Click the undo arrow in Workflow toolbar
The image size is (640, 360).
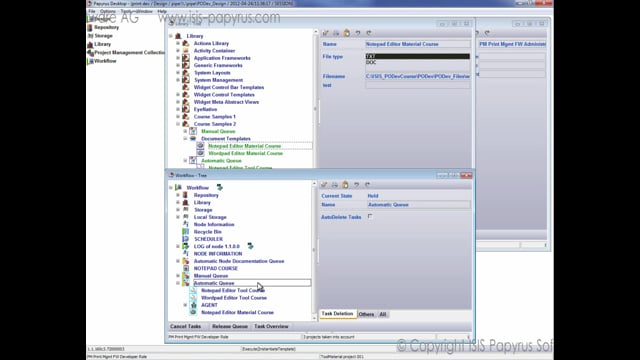356,185
